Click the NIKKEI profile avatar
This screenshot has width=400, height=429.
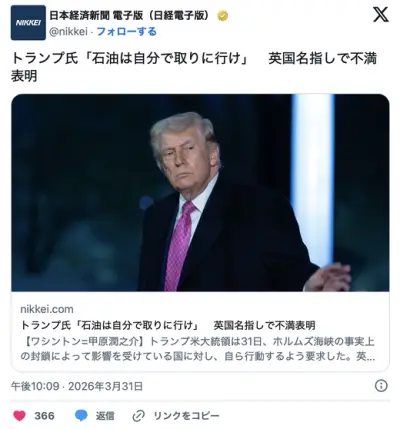click(28, 23)
